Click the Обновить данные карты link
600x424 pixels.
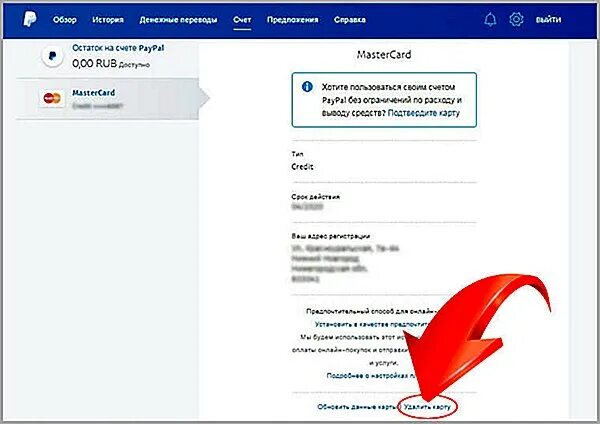(357, 407)
